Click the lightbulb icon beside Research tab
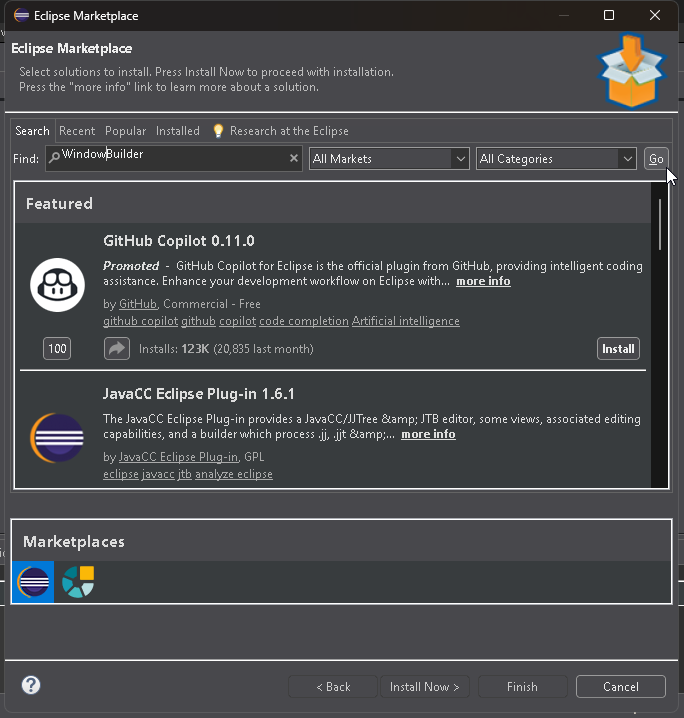 pyautogui.click(x=218, y=131)
